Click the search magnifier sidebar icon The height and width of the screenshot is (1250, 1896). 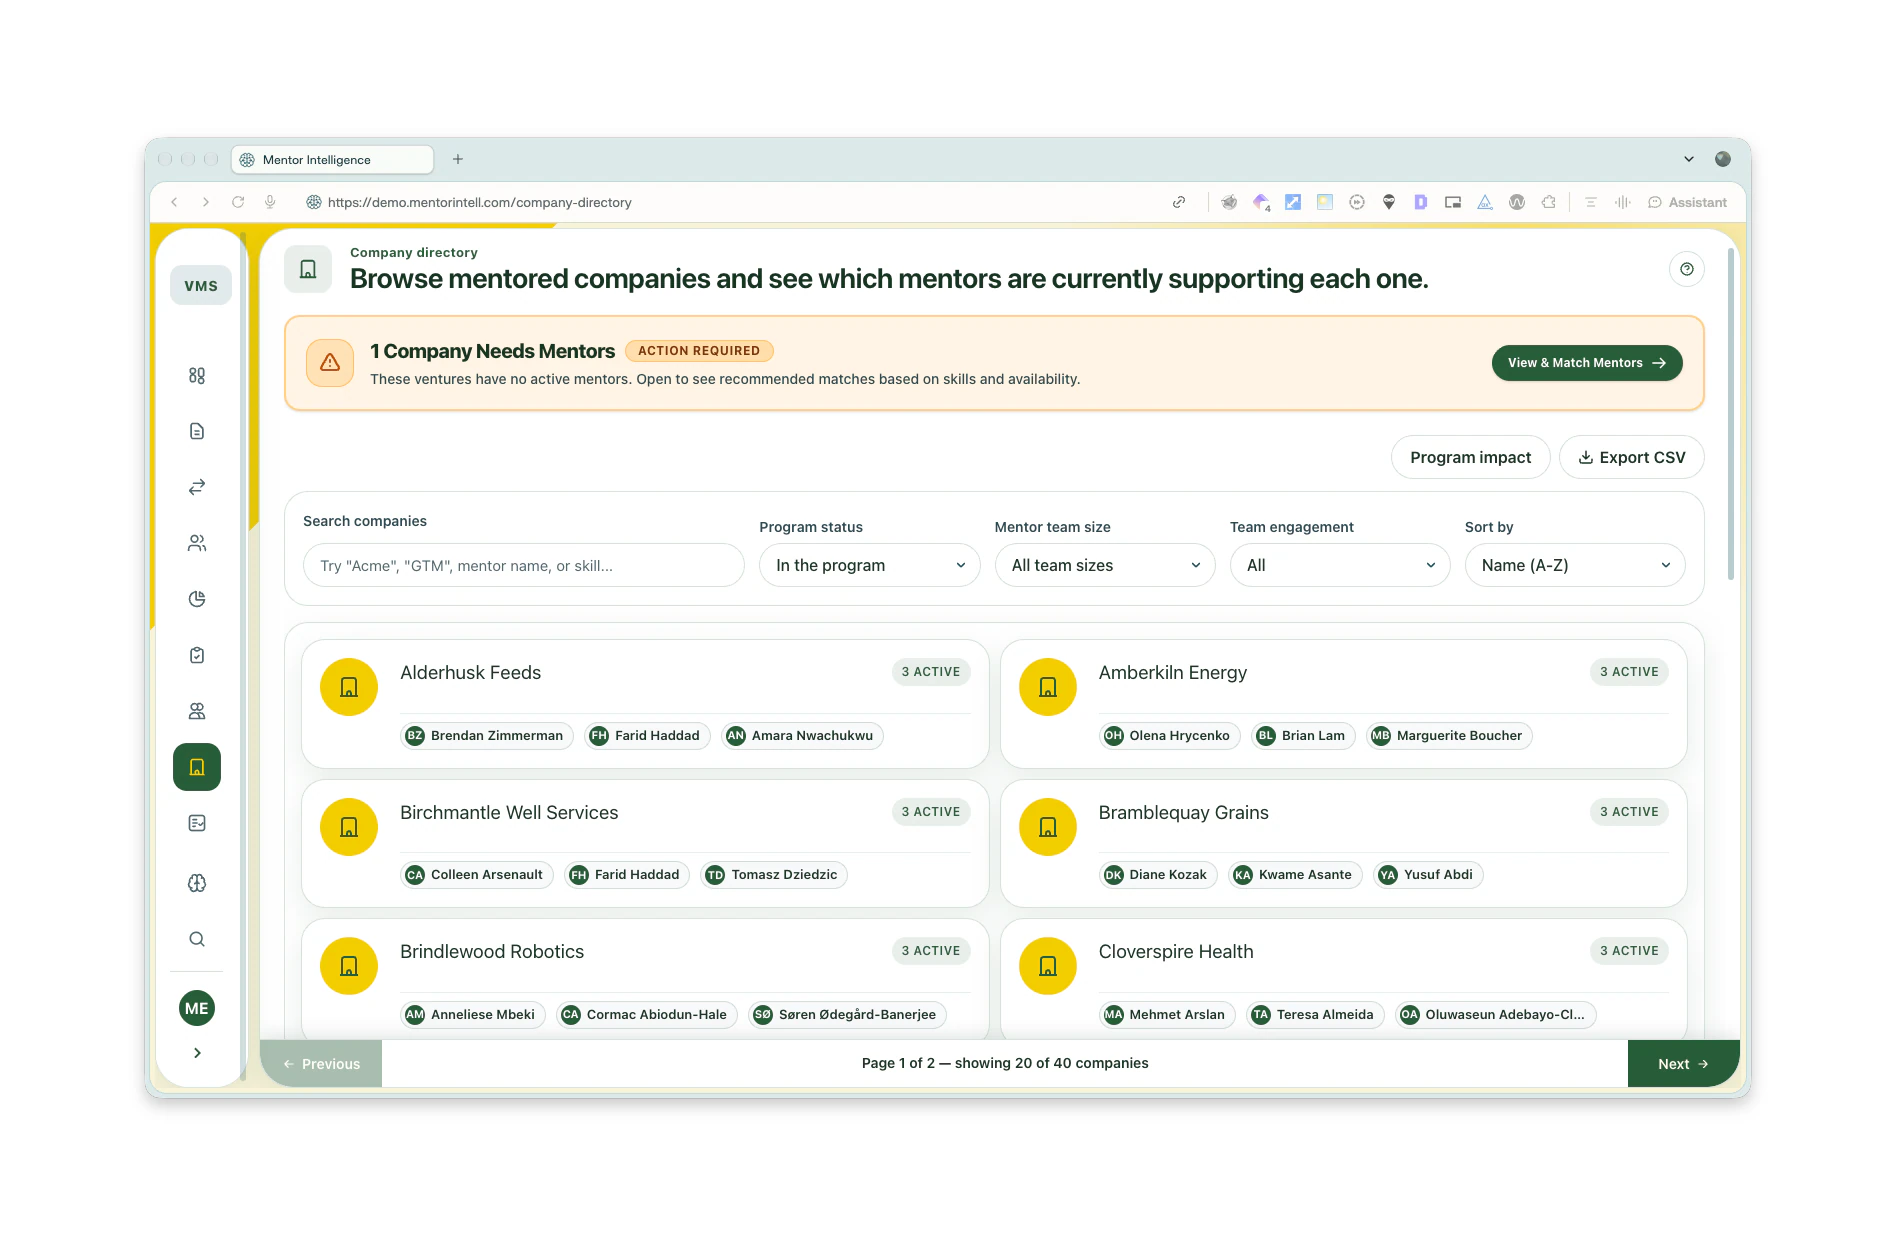pos(197,939)
